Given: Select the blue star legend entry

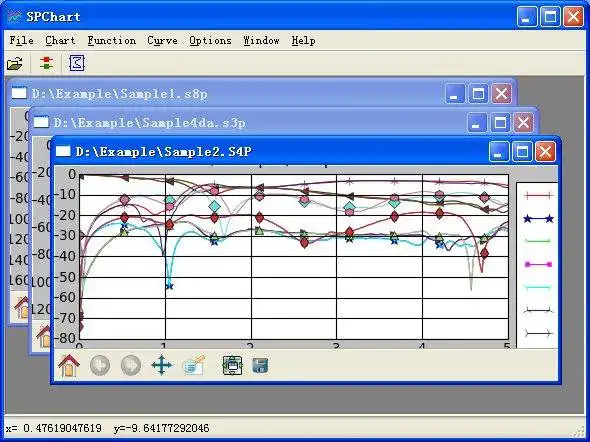Looking at the screenshot, I should click(538, 218).
